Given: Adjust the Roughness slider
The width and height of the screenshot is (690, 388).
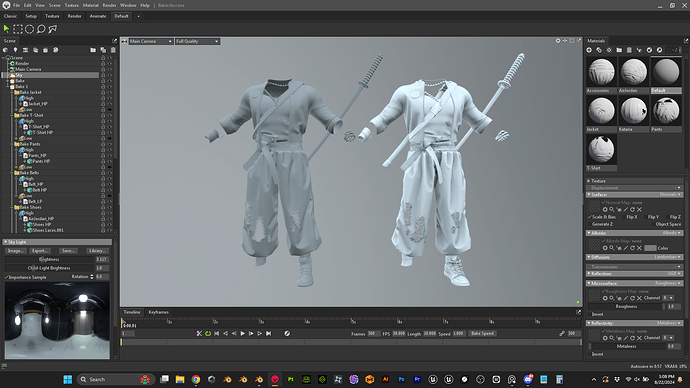Looking at the screenshot, I should pyautogui.click(x=627, y=307).
